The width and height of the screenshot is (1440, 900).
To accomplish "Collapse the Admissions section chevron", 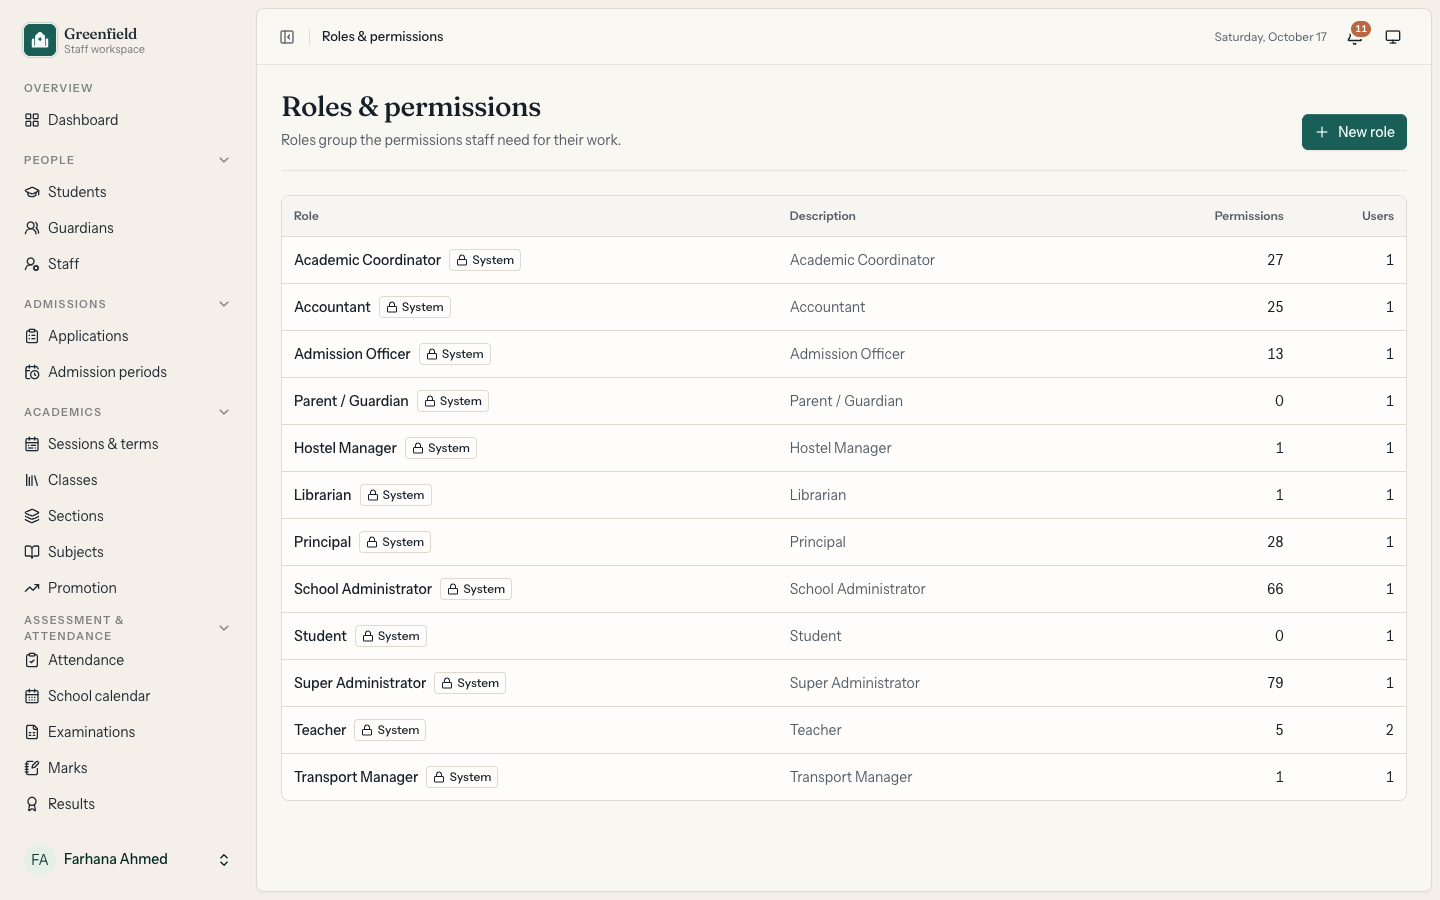I will tap(224, 304).
